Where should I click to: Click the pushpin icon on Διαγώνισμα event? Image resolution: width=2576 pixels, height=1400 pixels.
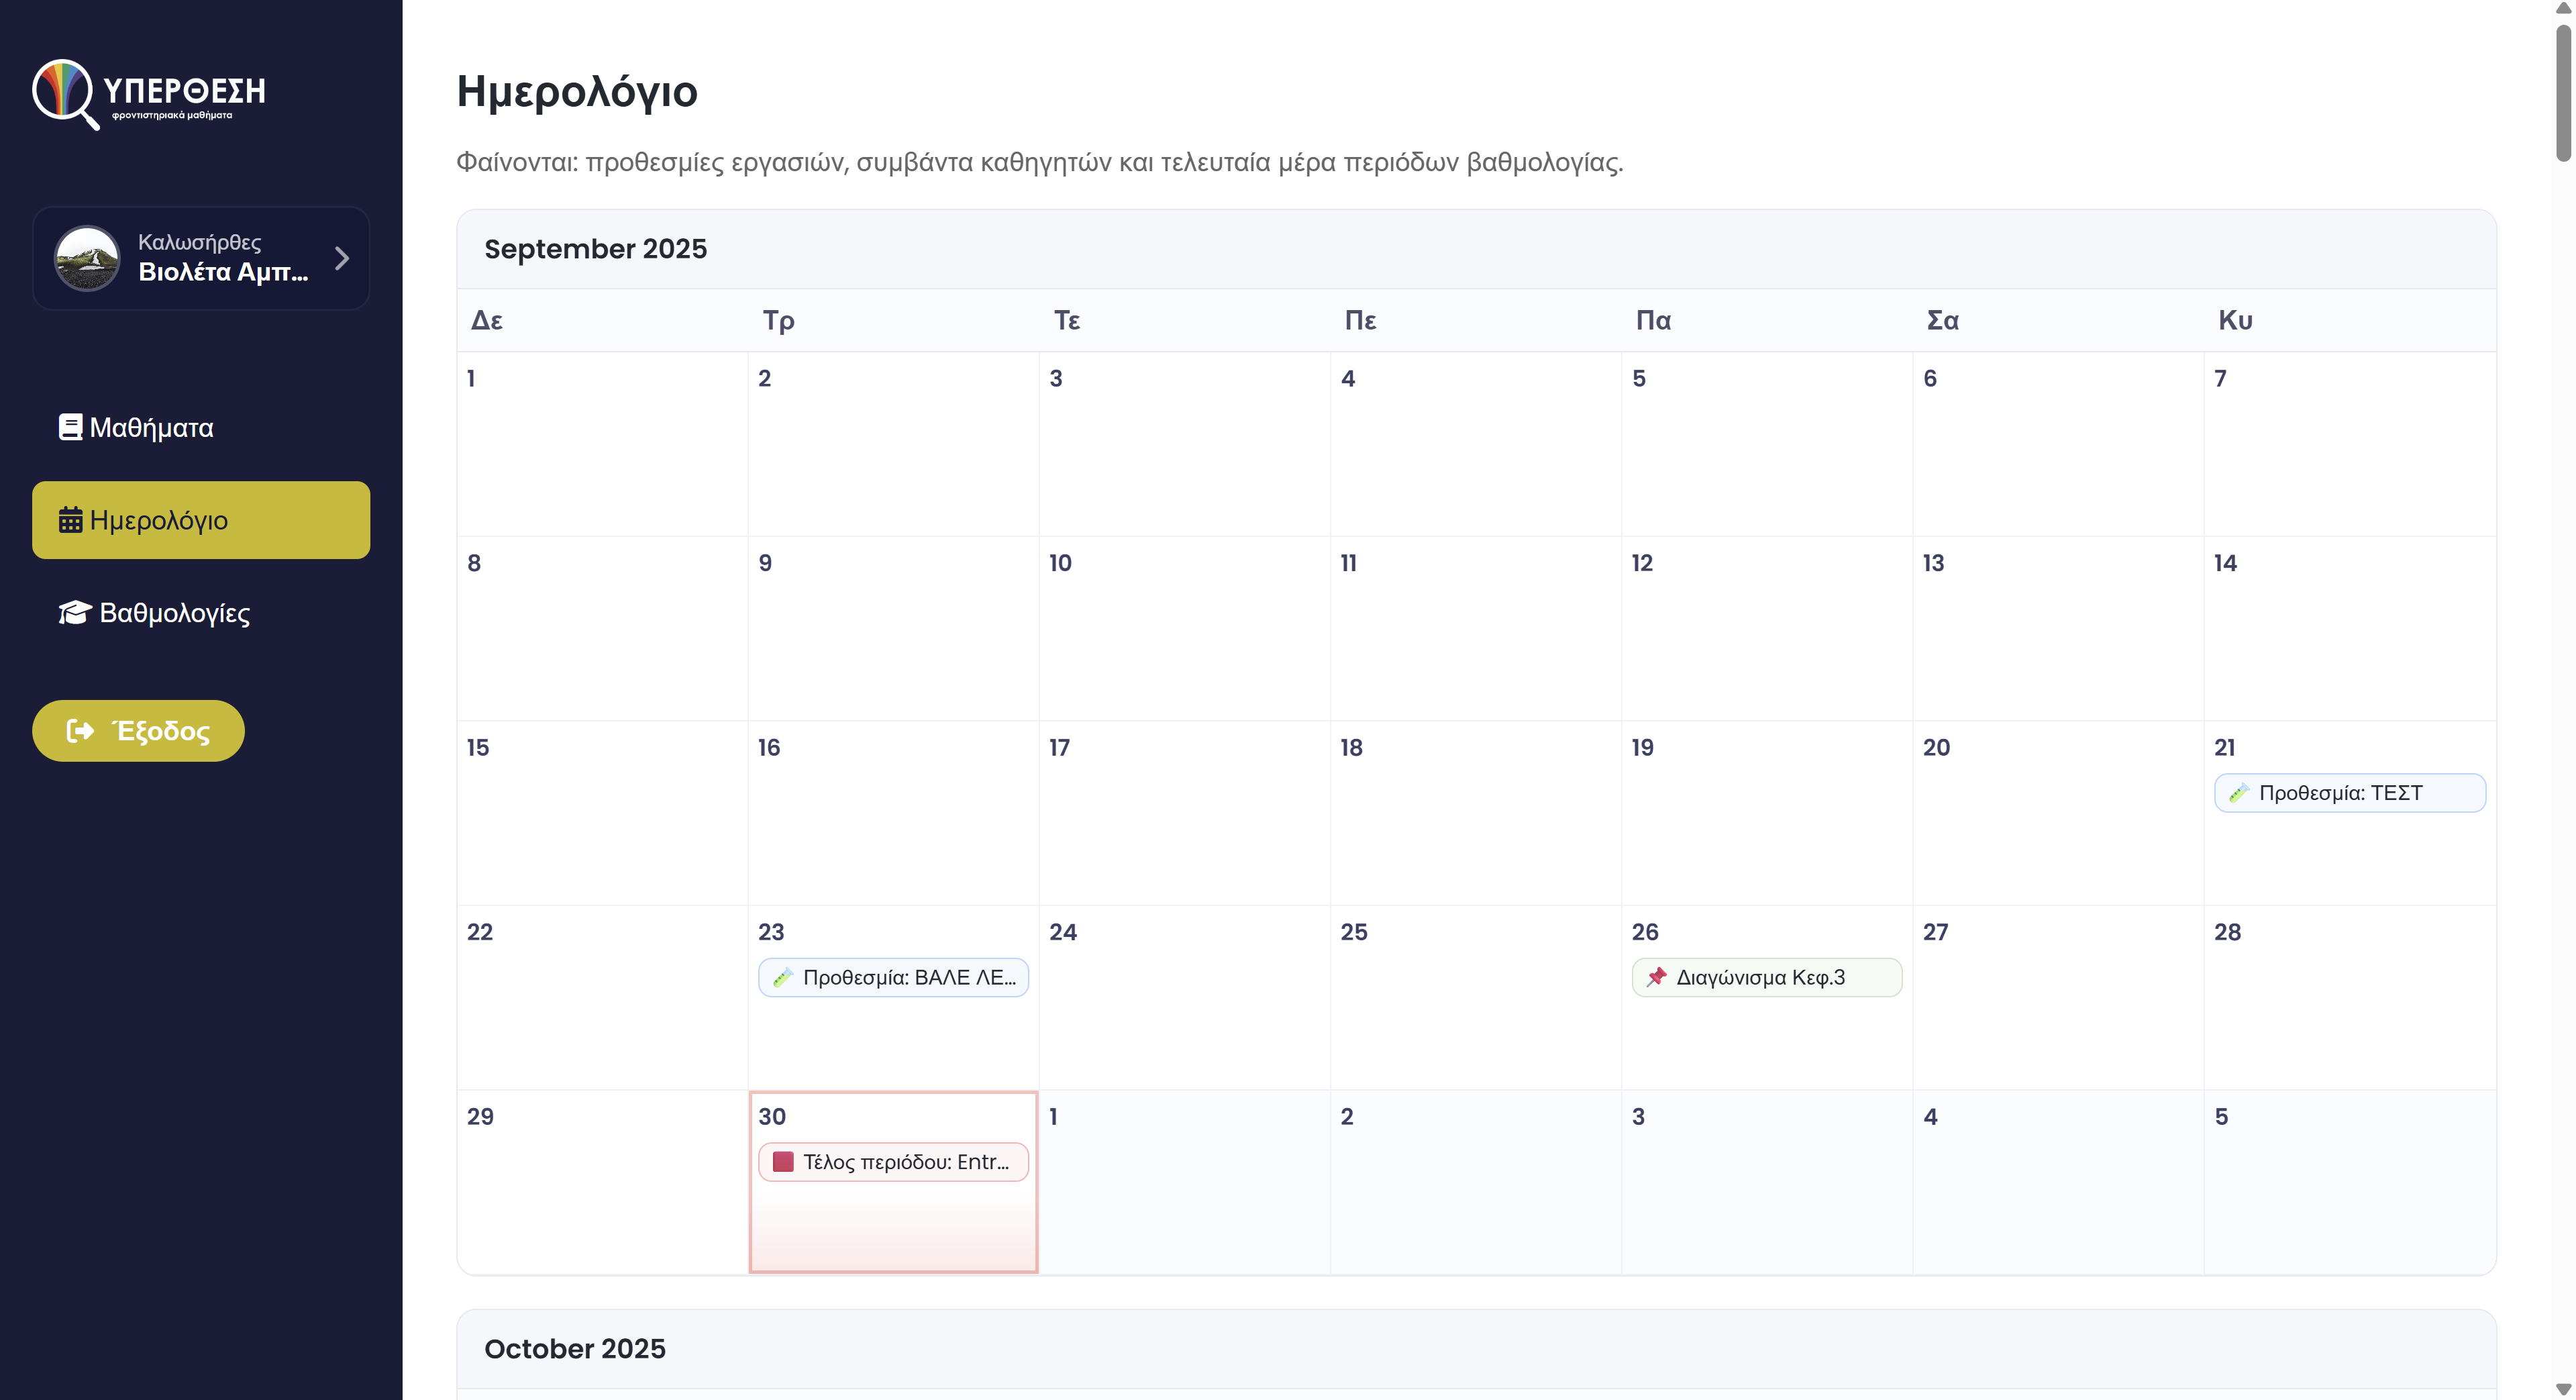(x=1656, y=977)
